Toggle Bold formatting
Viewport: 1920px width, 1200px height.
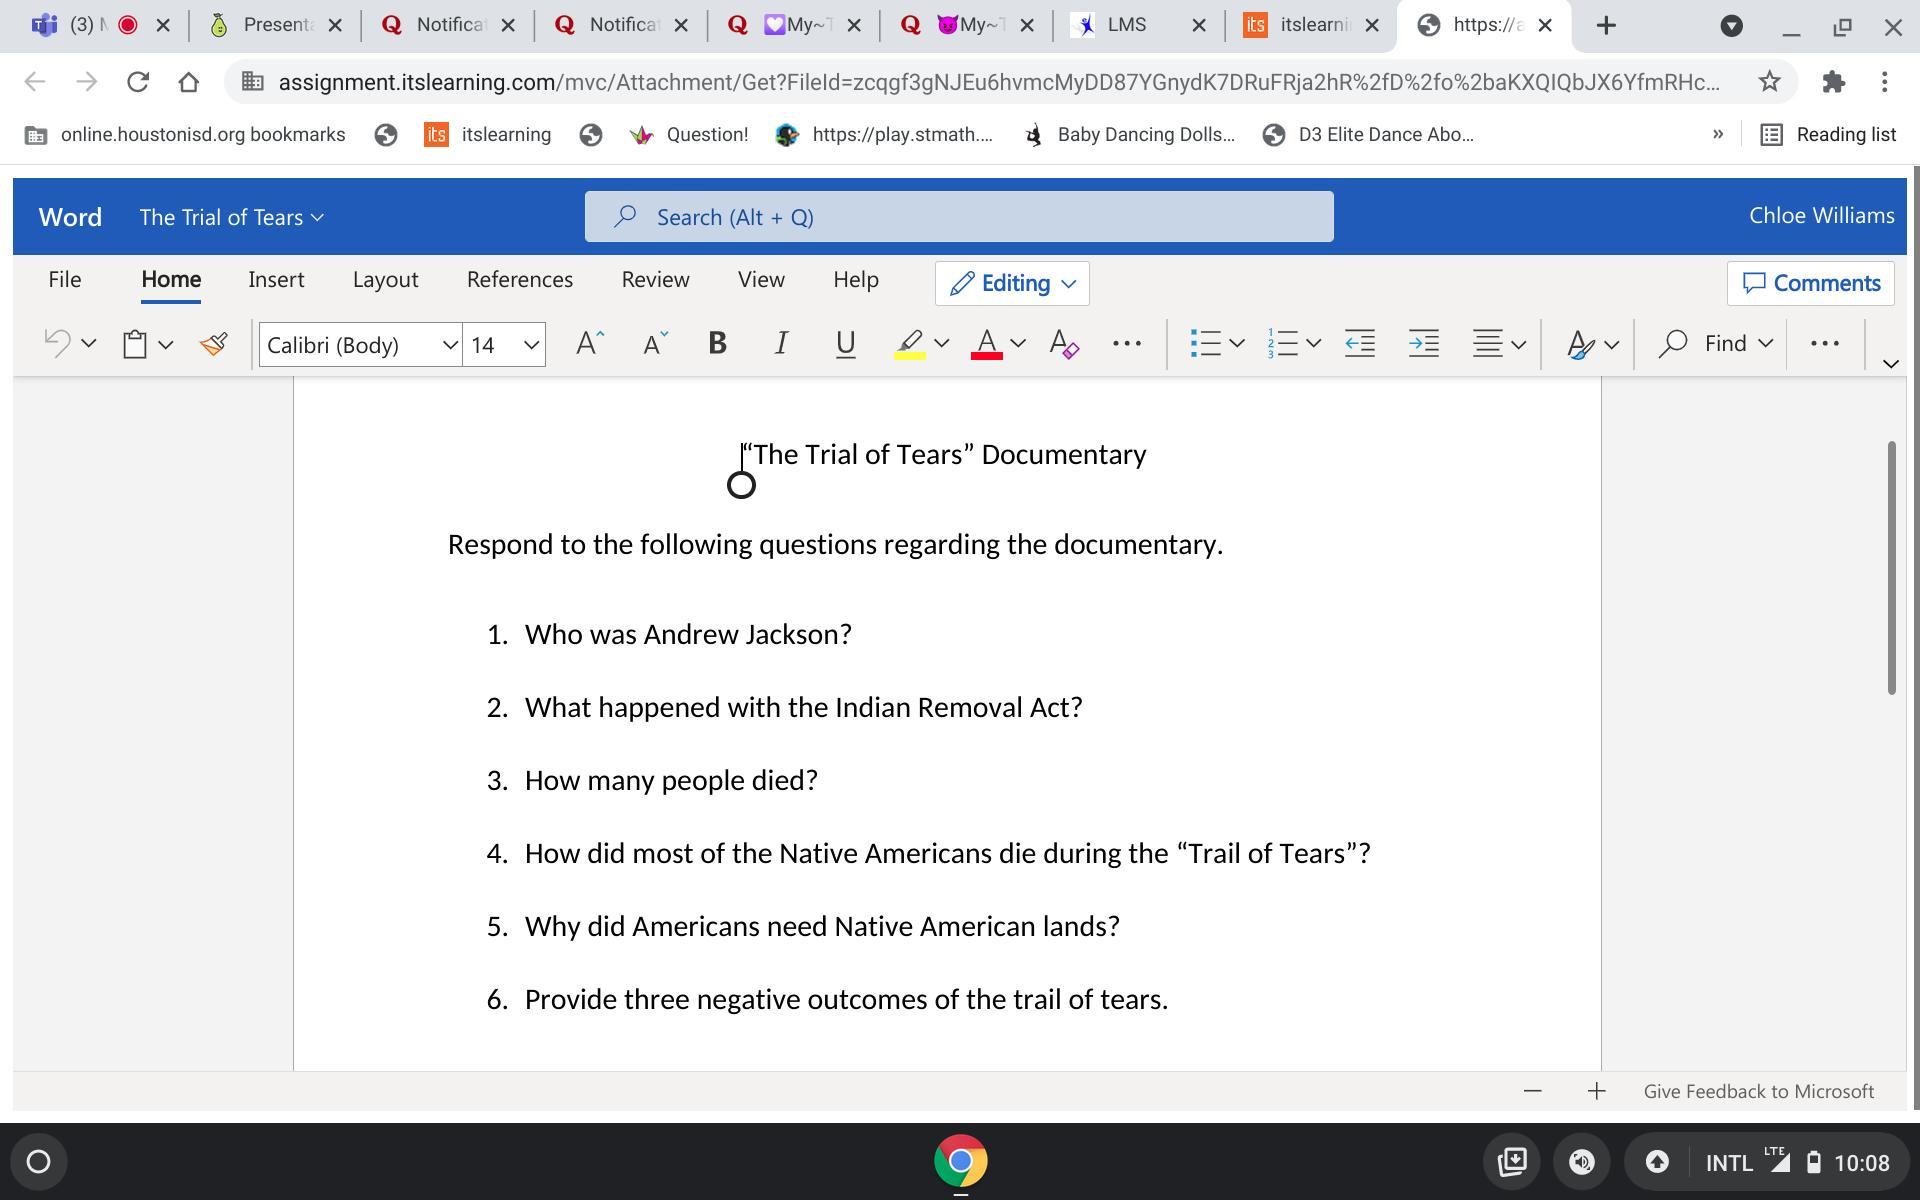717,344
